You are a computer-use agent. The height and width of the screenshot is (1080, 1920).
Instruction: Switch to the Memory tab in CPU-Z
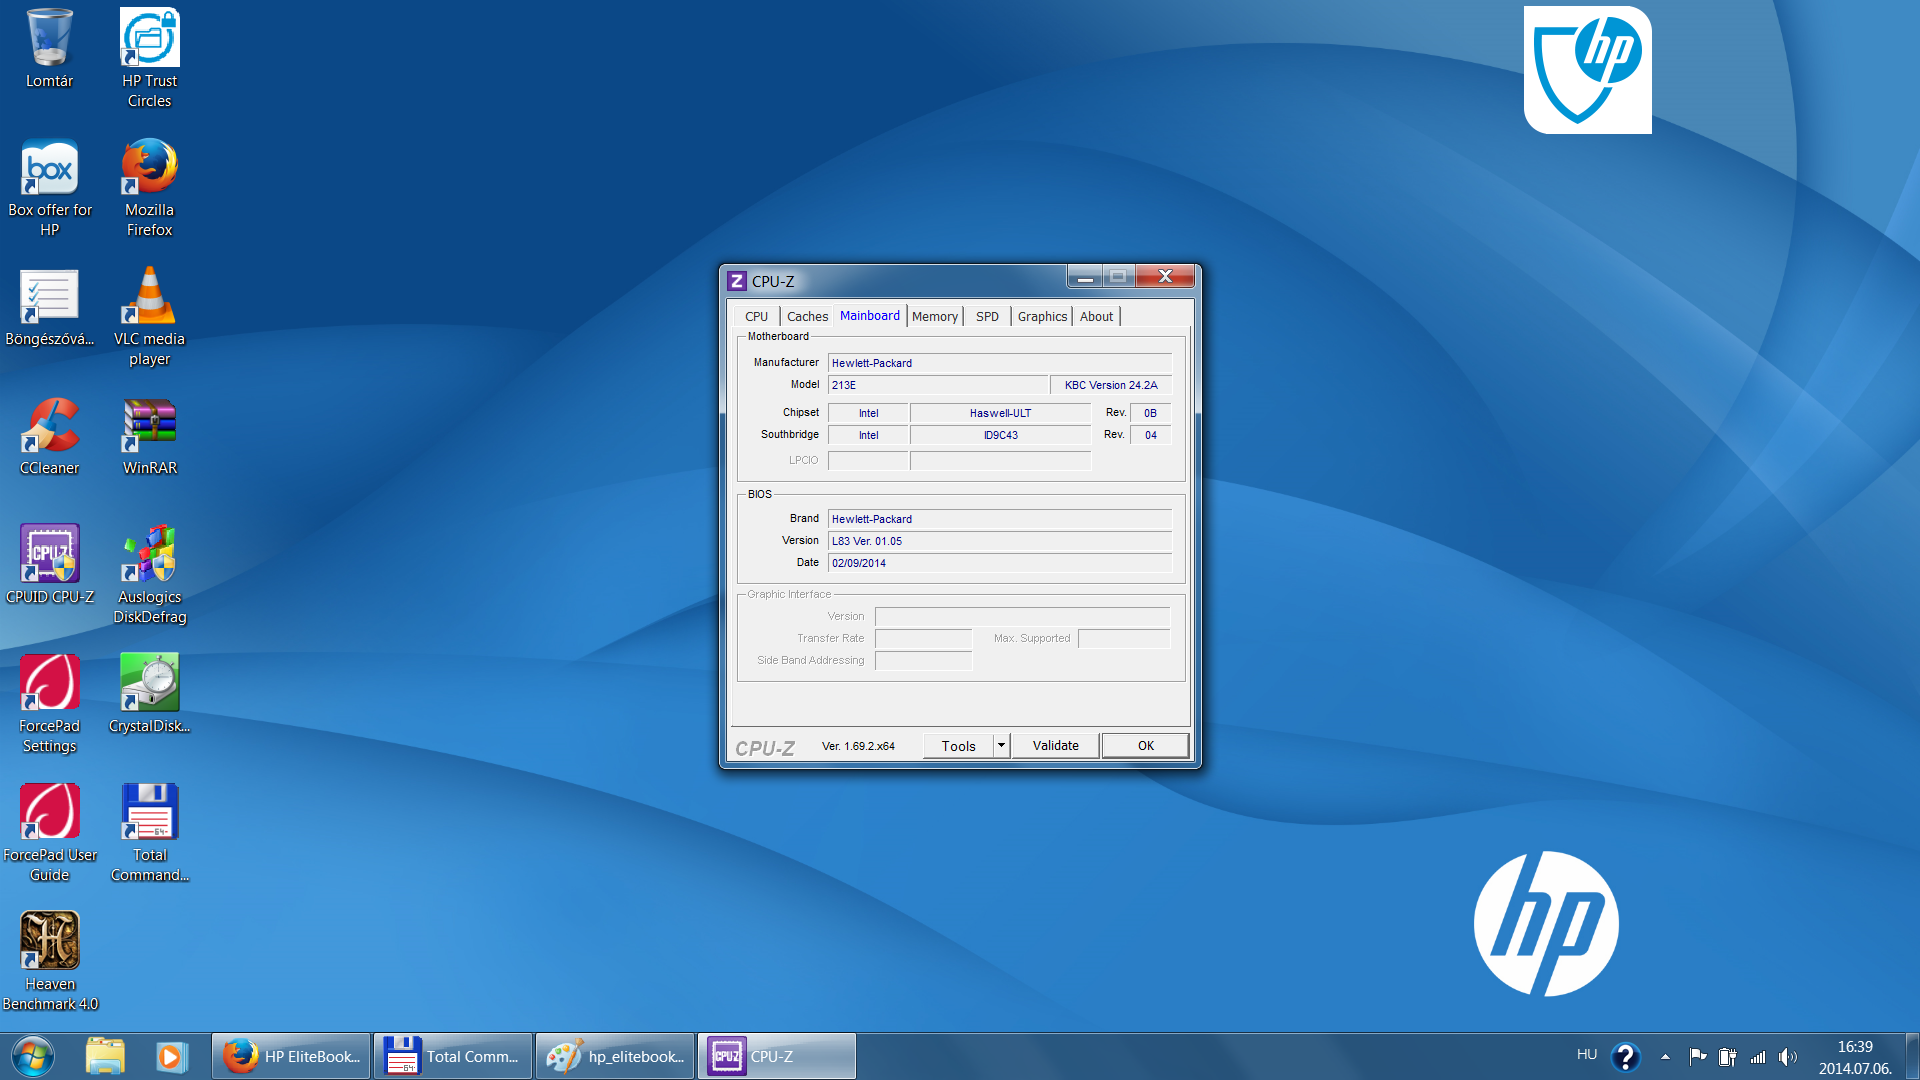(x=934, y=316)
